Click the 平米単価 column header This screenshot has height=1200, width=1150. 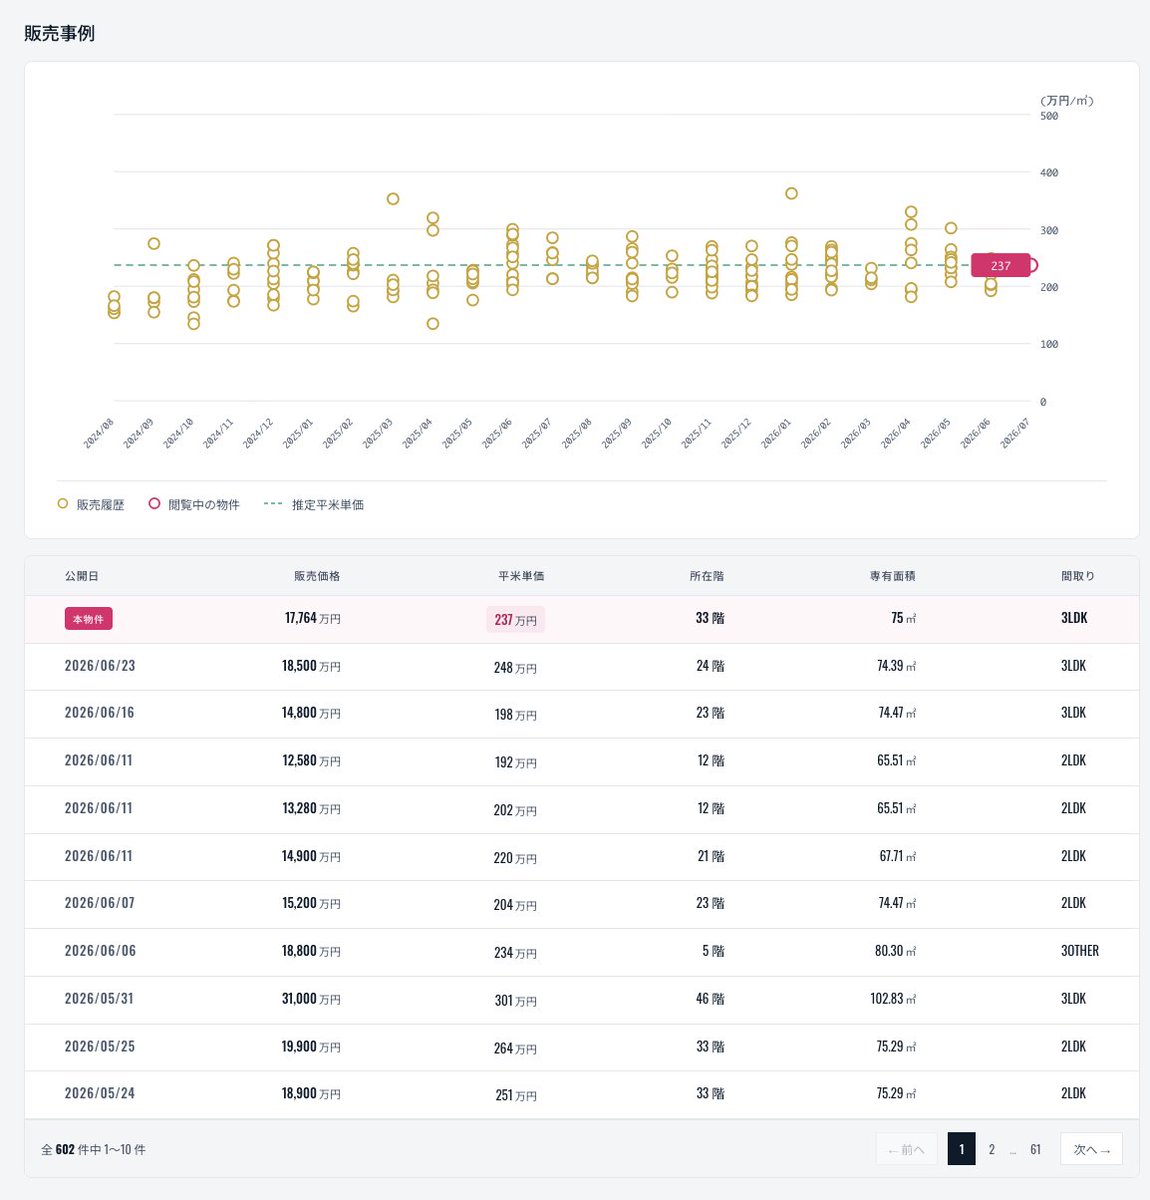point(521,577)
